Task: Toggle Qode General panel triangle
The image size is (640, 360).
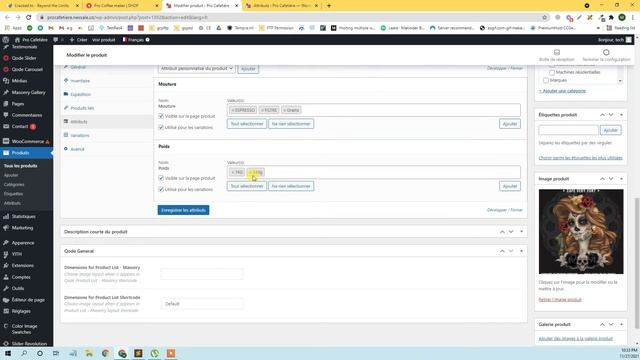Action: tap(521, 251)
